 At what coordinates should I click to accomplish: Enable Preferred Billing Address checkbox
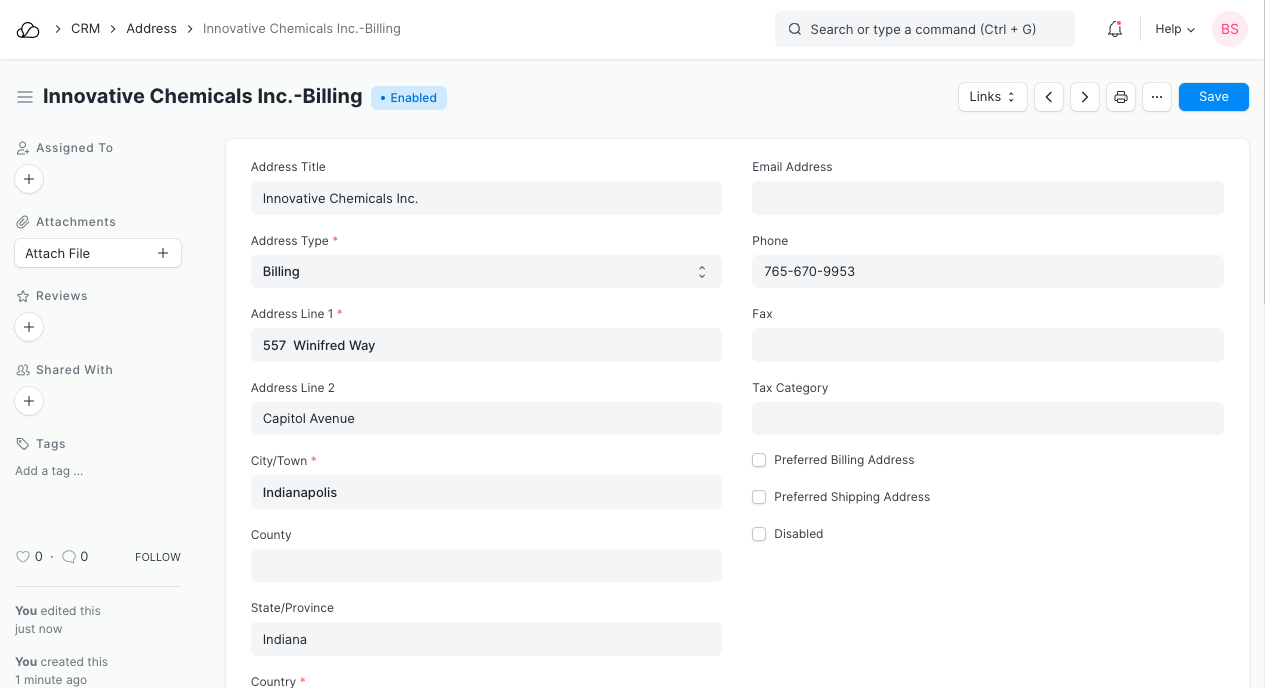pyautogui.click(x=759, y=460)
